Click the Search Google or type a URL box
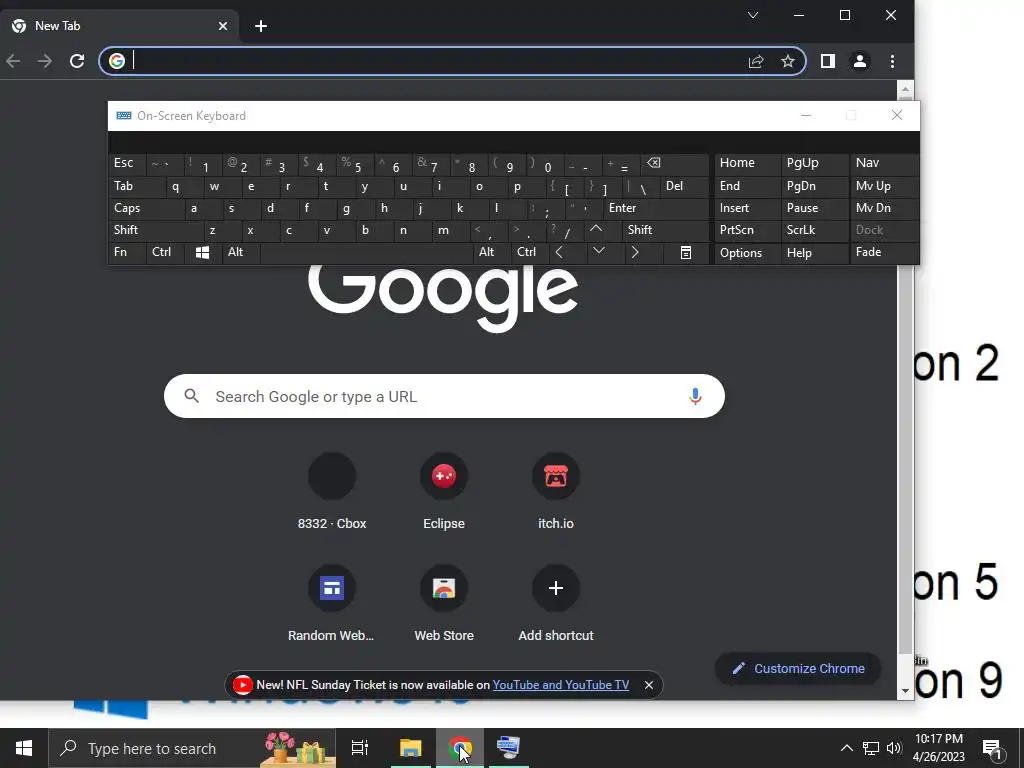This screenshot has width=1024, height=768. 444,396
